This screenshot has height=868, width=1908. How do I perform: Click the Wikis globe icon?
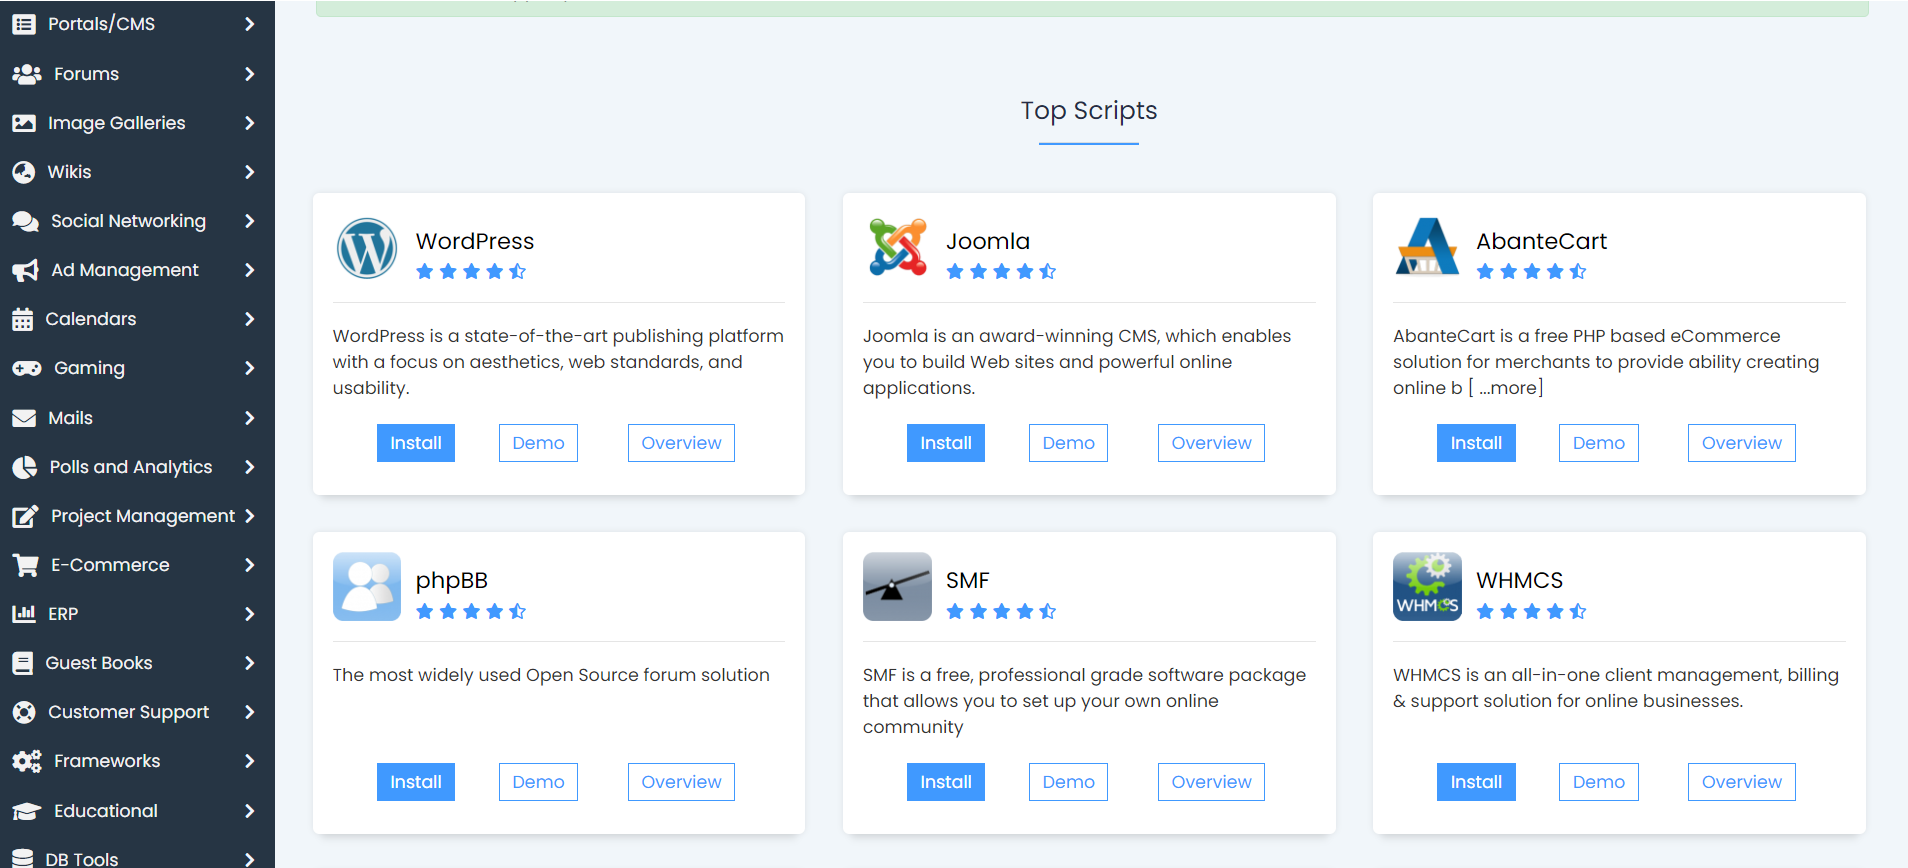click(24, 172)
